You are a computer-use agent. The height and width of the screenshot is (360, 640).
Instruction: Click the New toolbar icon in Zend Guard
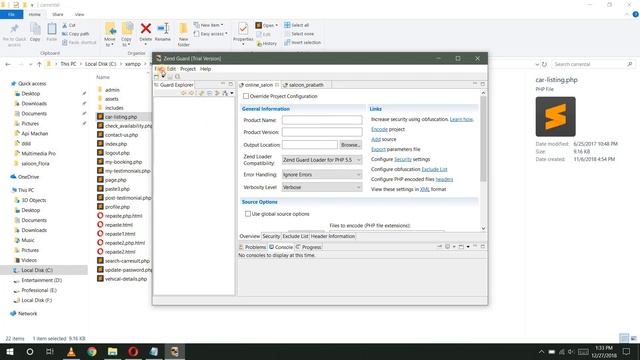click(157, 77)
